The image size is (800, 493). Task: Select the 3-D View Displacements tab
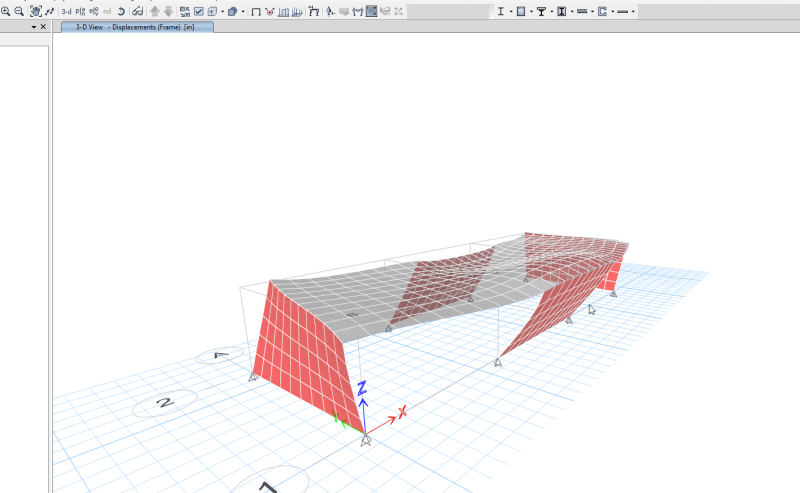coord(137,27)
